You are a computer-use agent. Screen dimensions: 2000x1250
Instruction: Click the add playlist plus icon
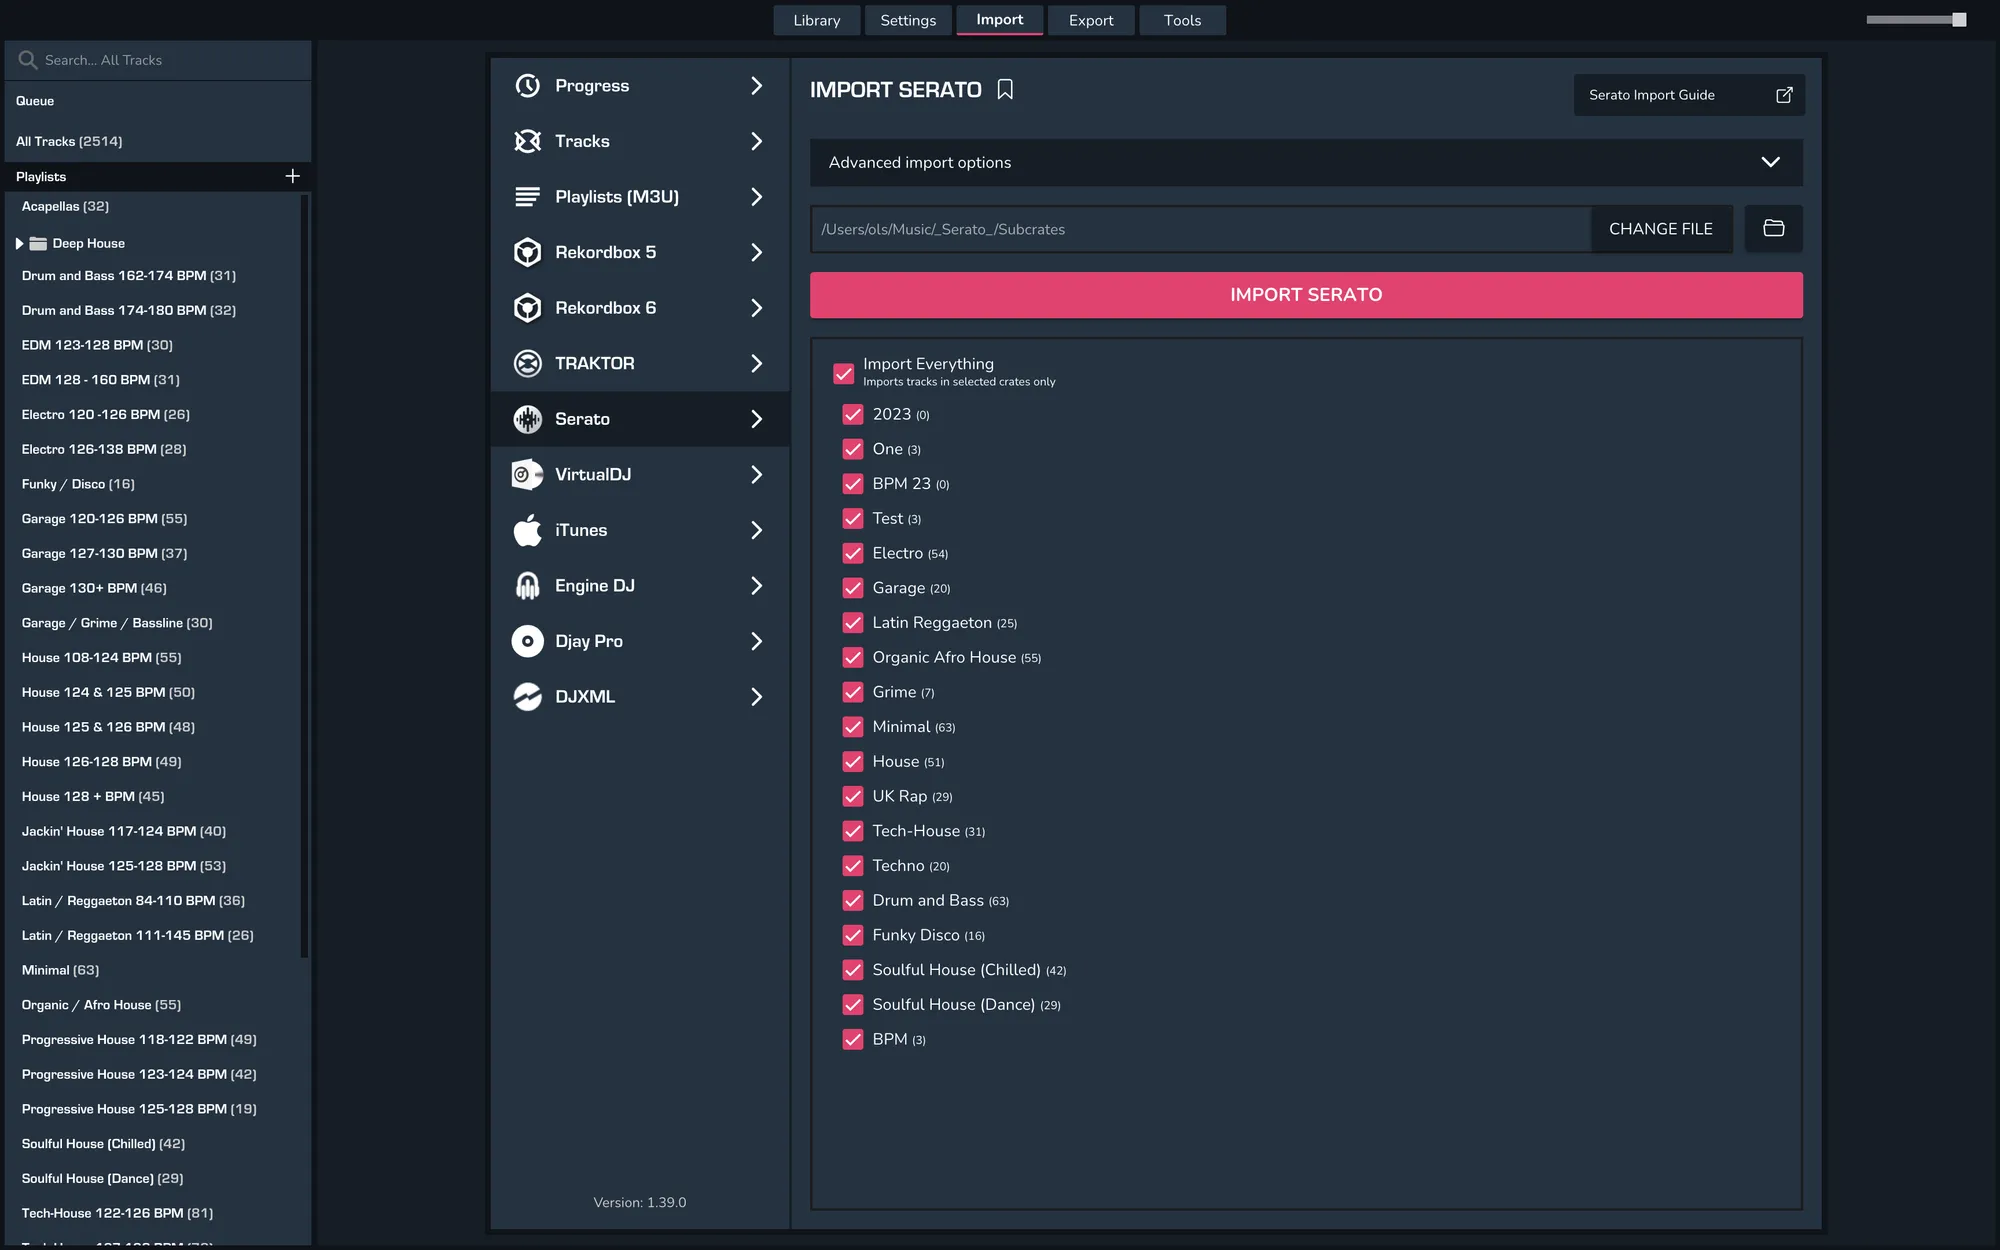click(292, 176)
